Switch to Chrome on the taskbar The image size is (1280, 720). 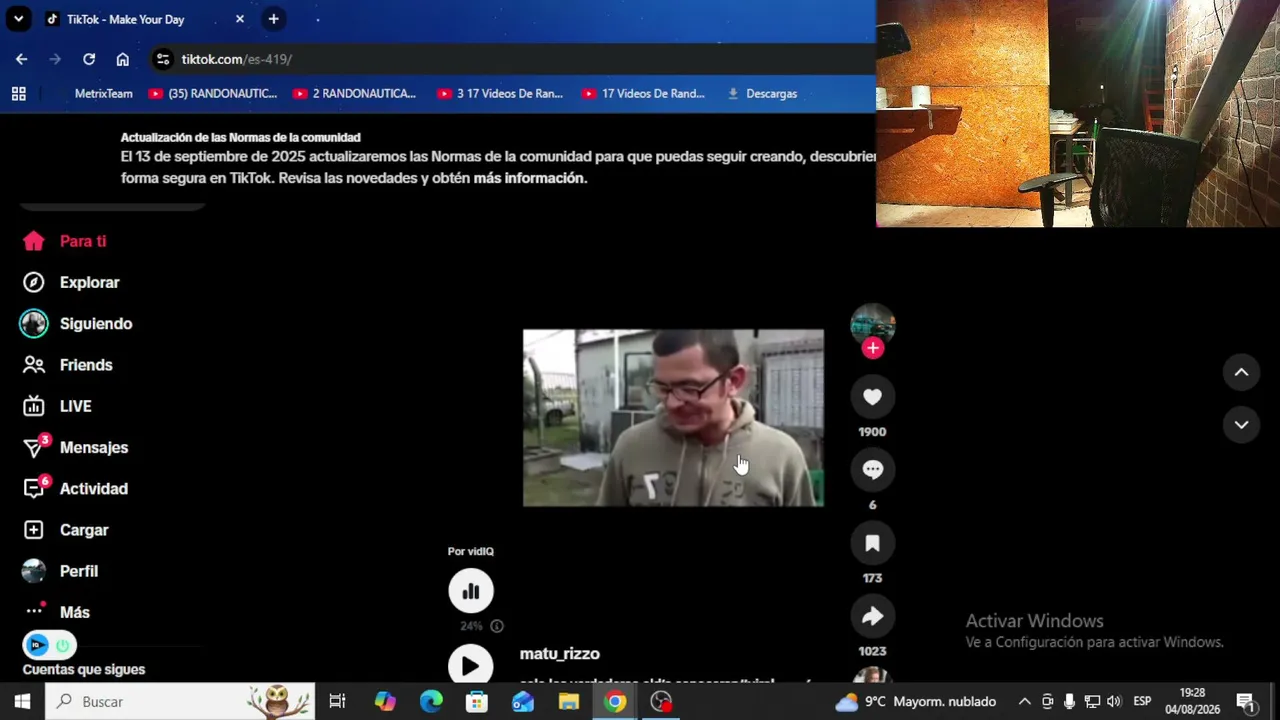pos(615,702)
